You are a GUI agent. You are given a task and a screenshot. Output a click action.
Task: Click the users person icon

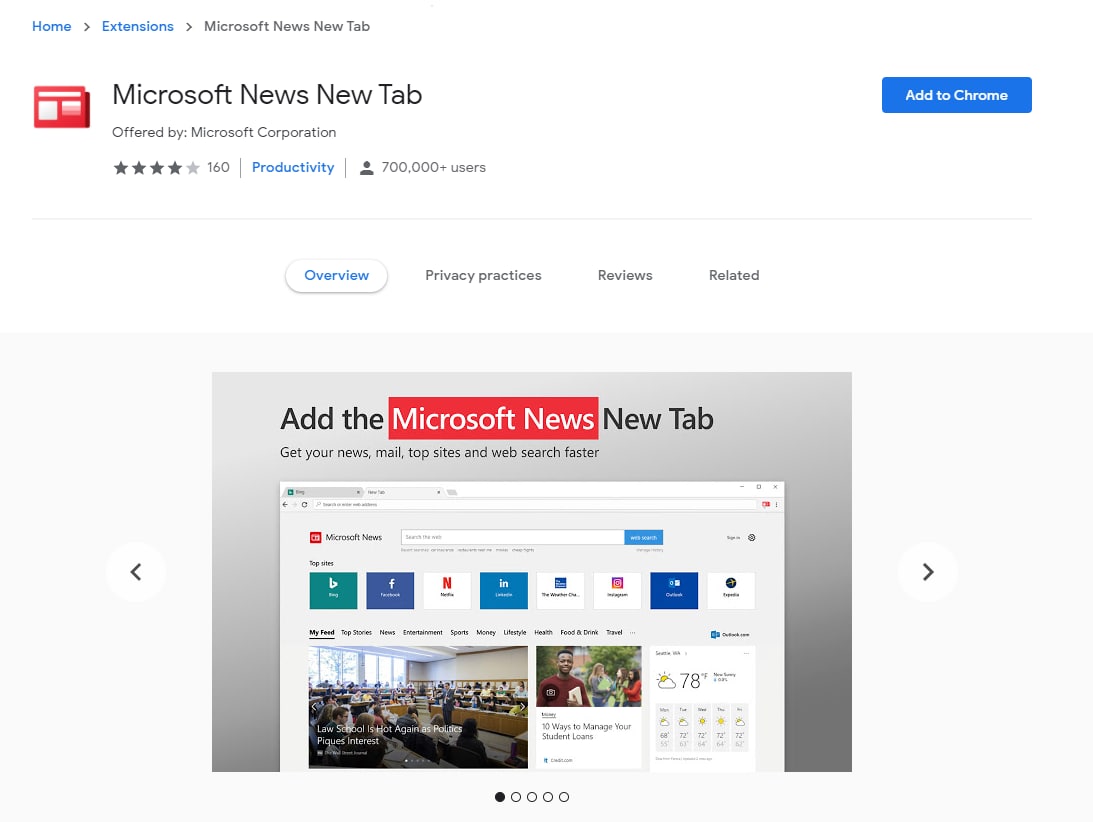point(366,168)
